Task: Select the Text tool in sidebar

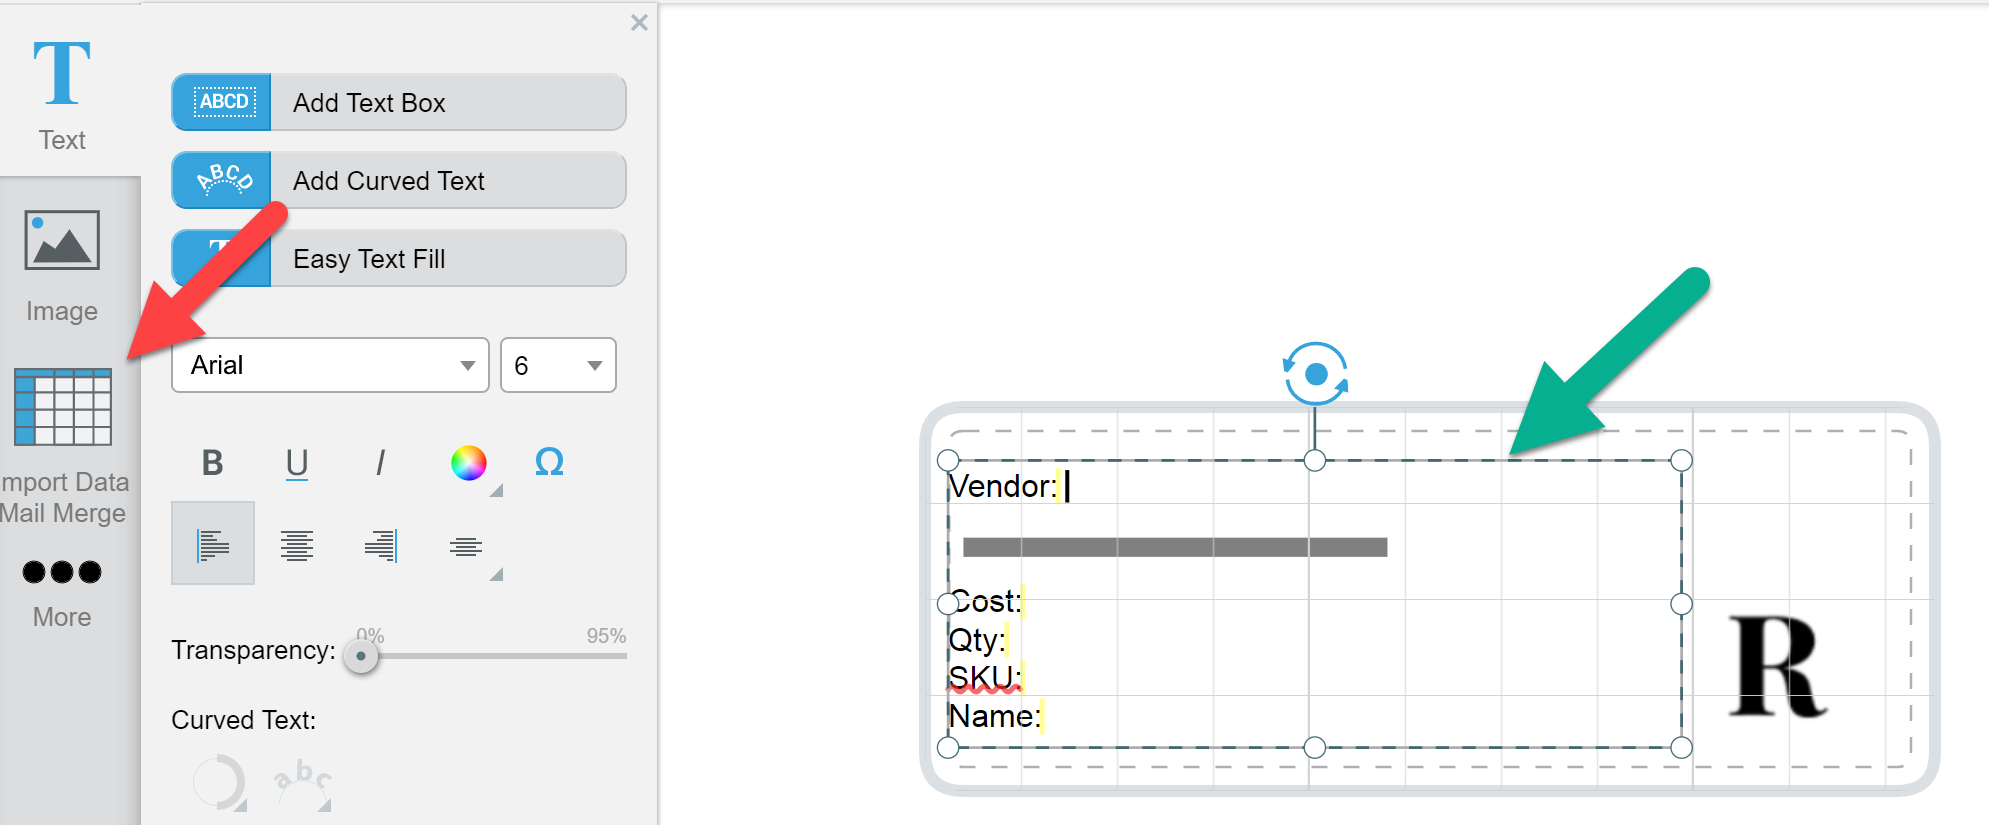Action: click(x=62, y=92)
